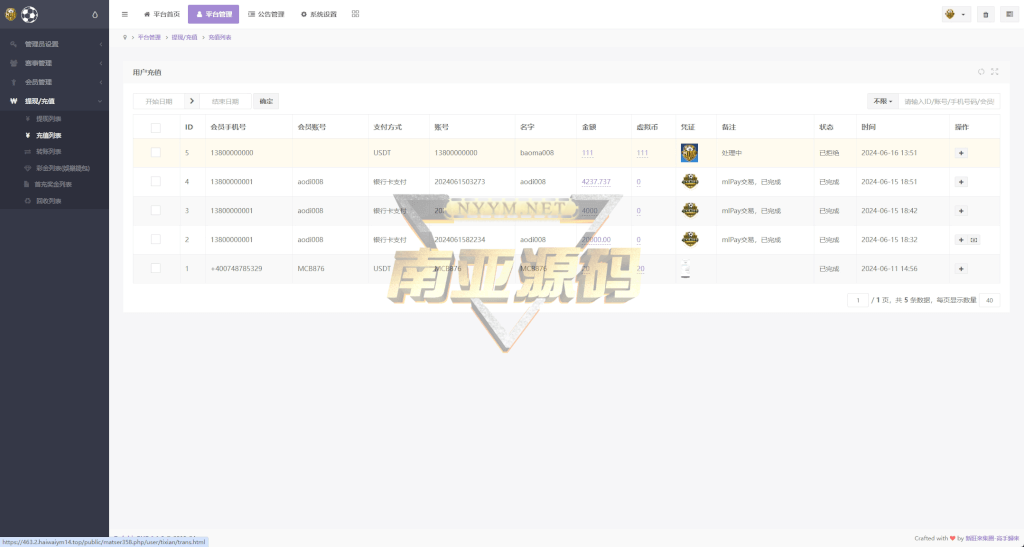Open 提现列表 in the sidebar submenu

[x=48, y=119]
